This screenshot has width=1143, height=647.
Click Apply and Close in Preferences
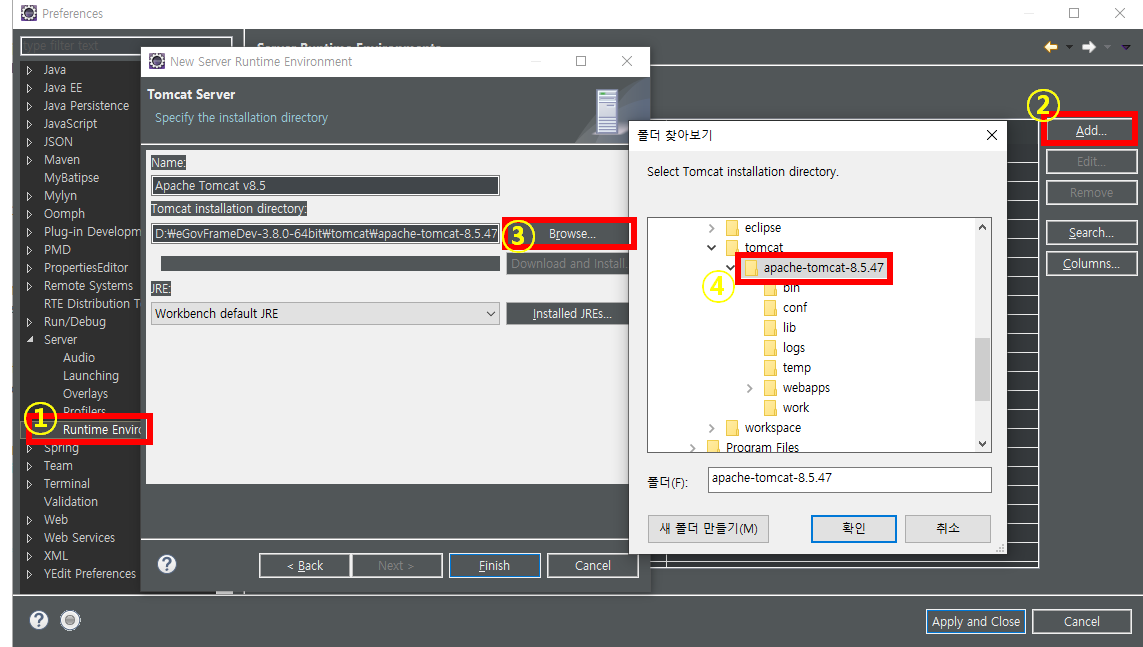coord(975,621)
